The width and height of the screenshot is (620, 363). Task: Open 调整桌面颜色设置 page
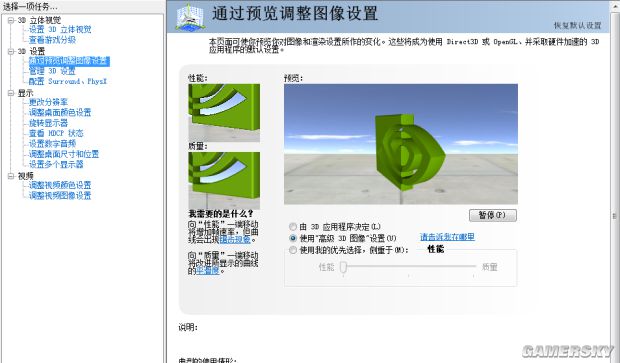click(60, 112)
